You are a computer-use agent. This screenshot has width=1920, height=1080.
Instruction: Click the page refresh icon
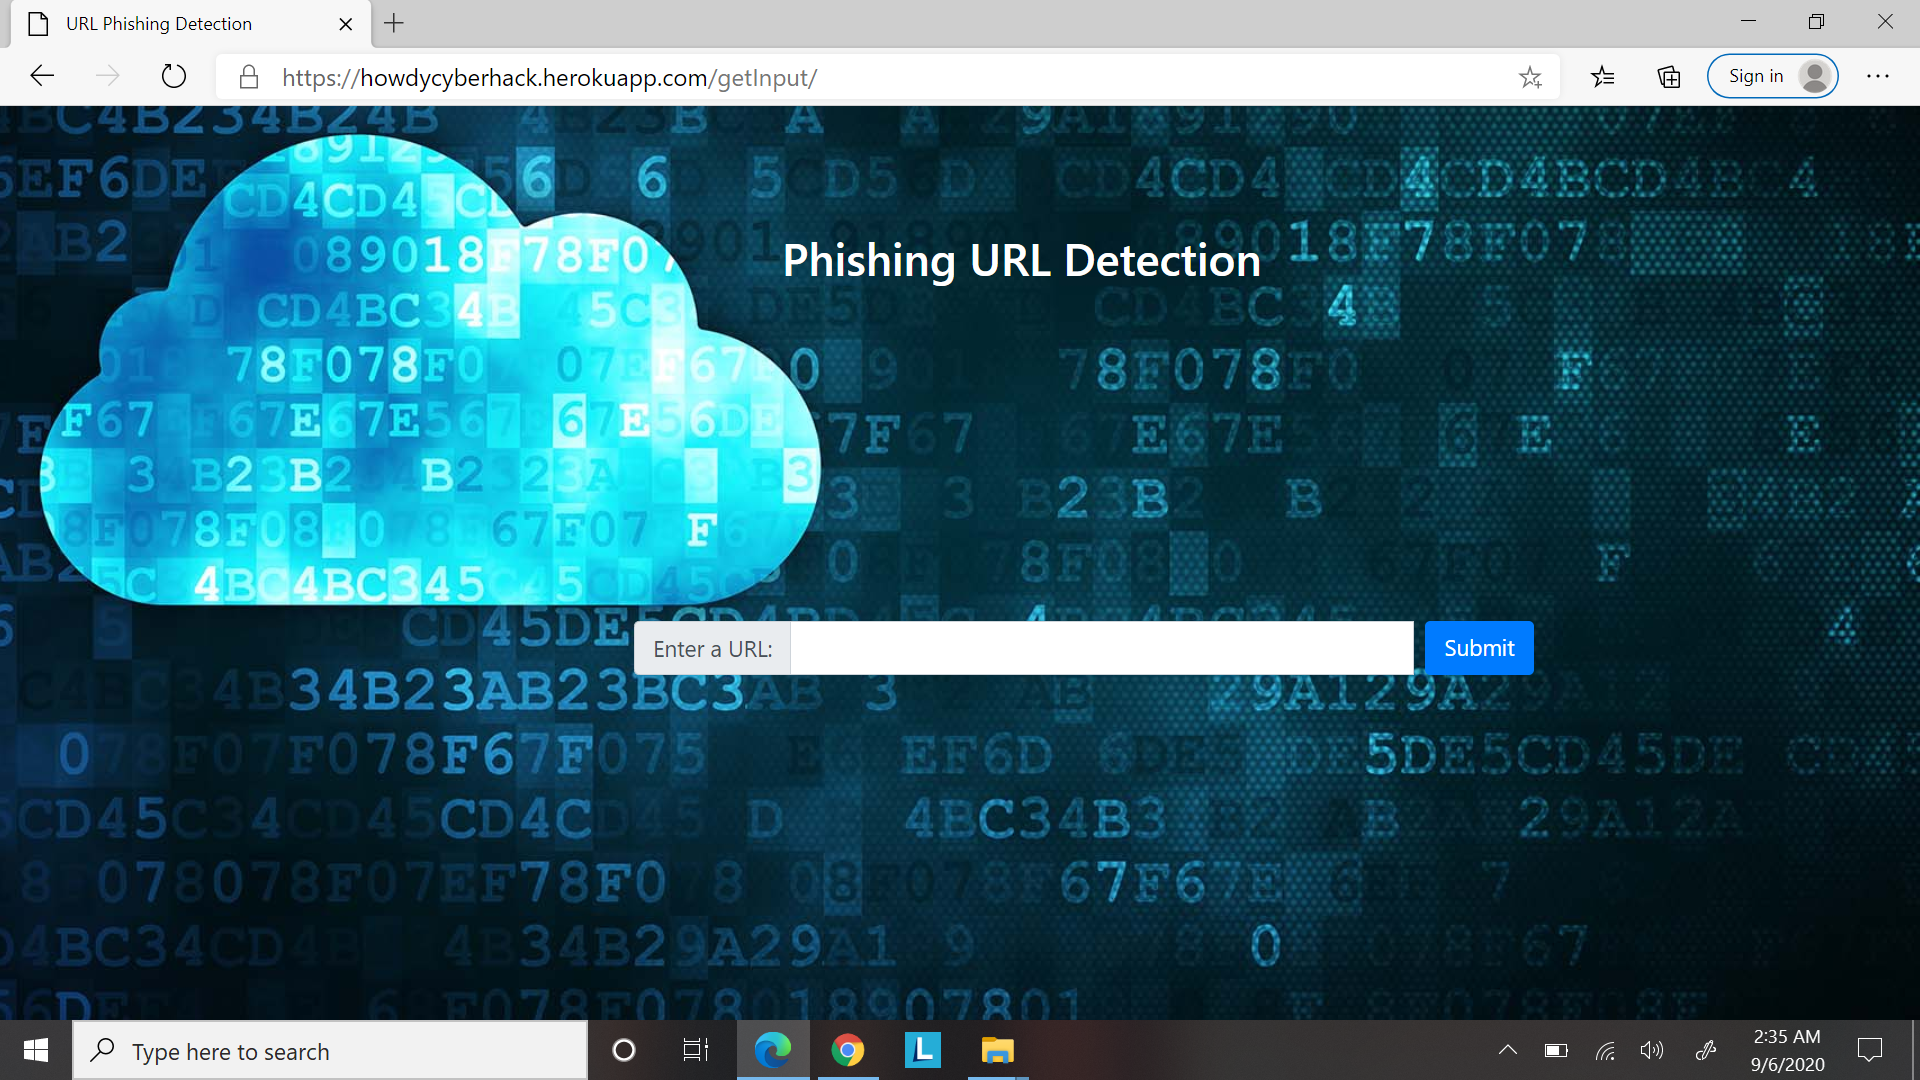(x=173, y=76)
